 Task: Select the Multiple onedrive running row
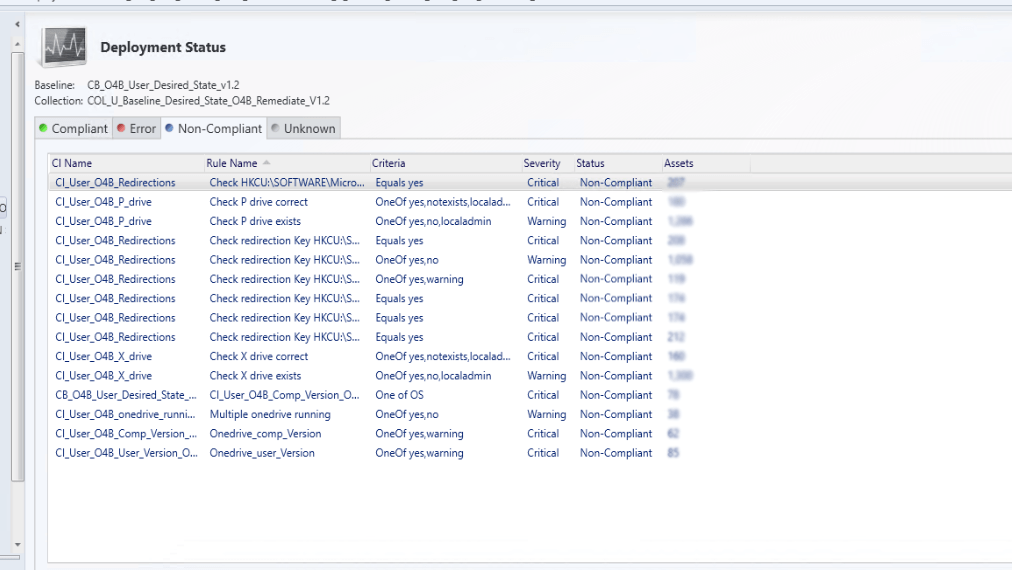(269, 414)
